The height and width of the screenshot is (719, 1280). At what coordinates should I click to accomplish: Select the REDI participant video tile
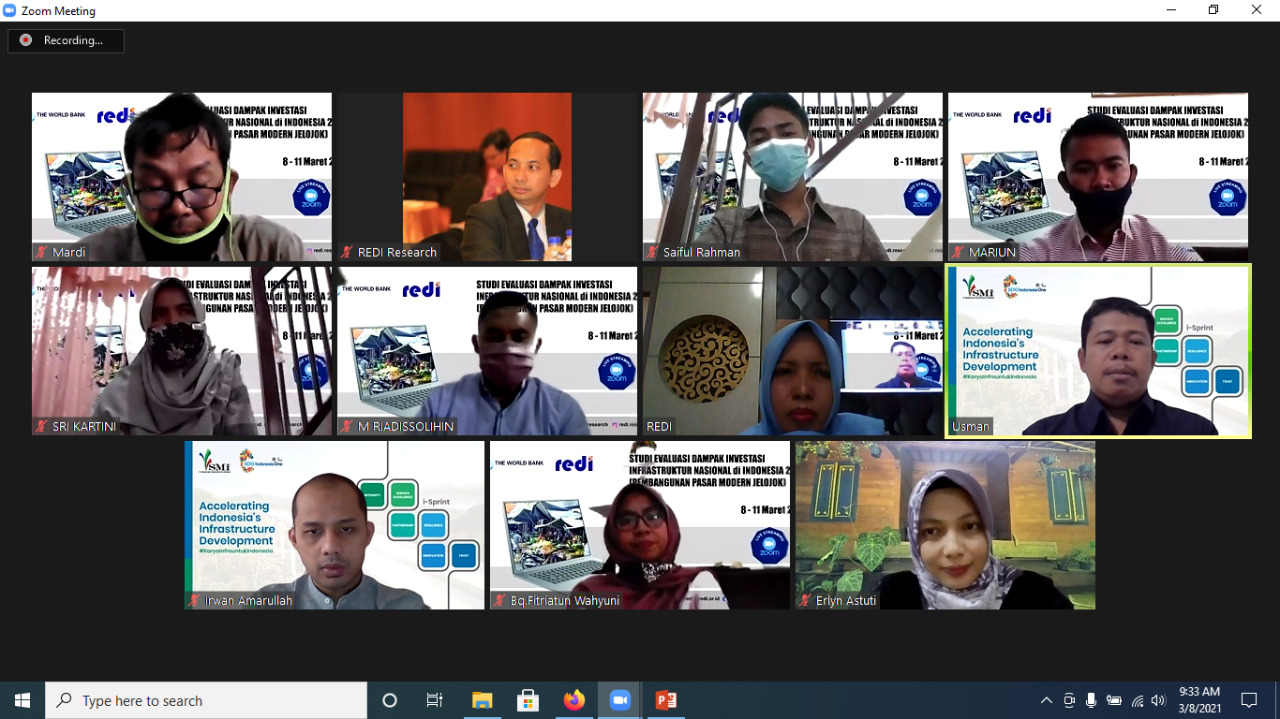click(x=793, y=351)
